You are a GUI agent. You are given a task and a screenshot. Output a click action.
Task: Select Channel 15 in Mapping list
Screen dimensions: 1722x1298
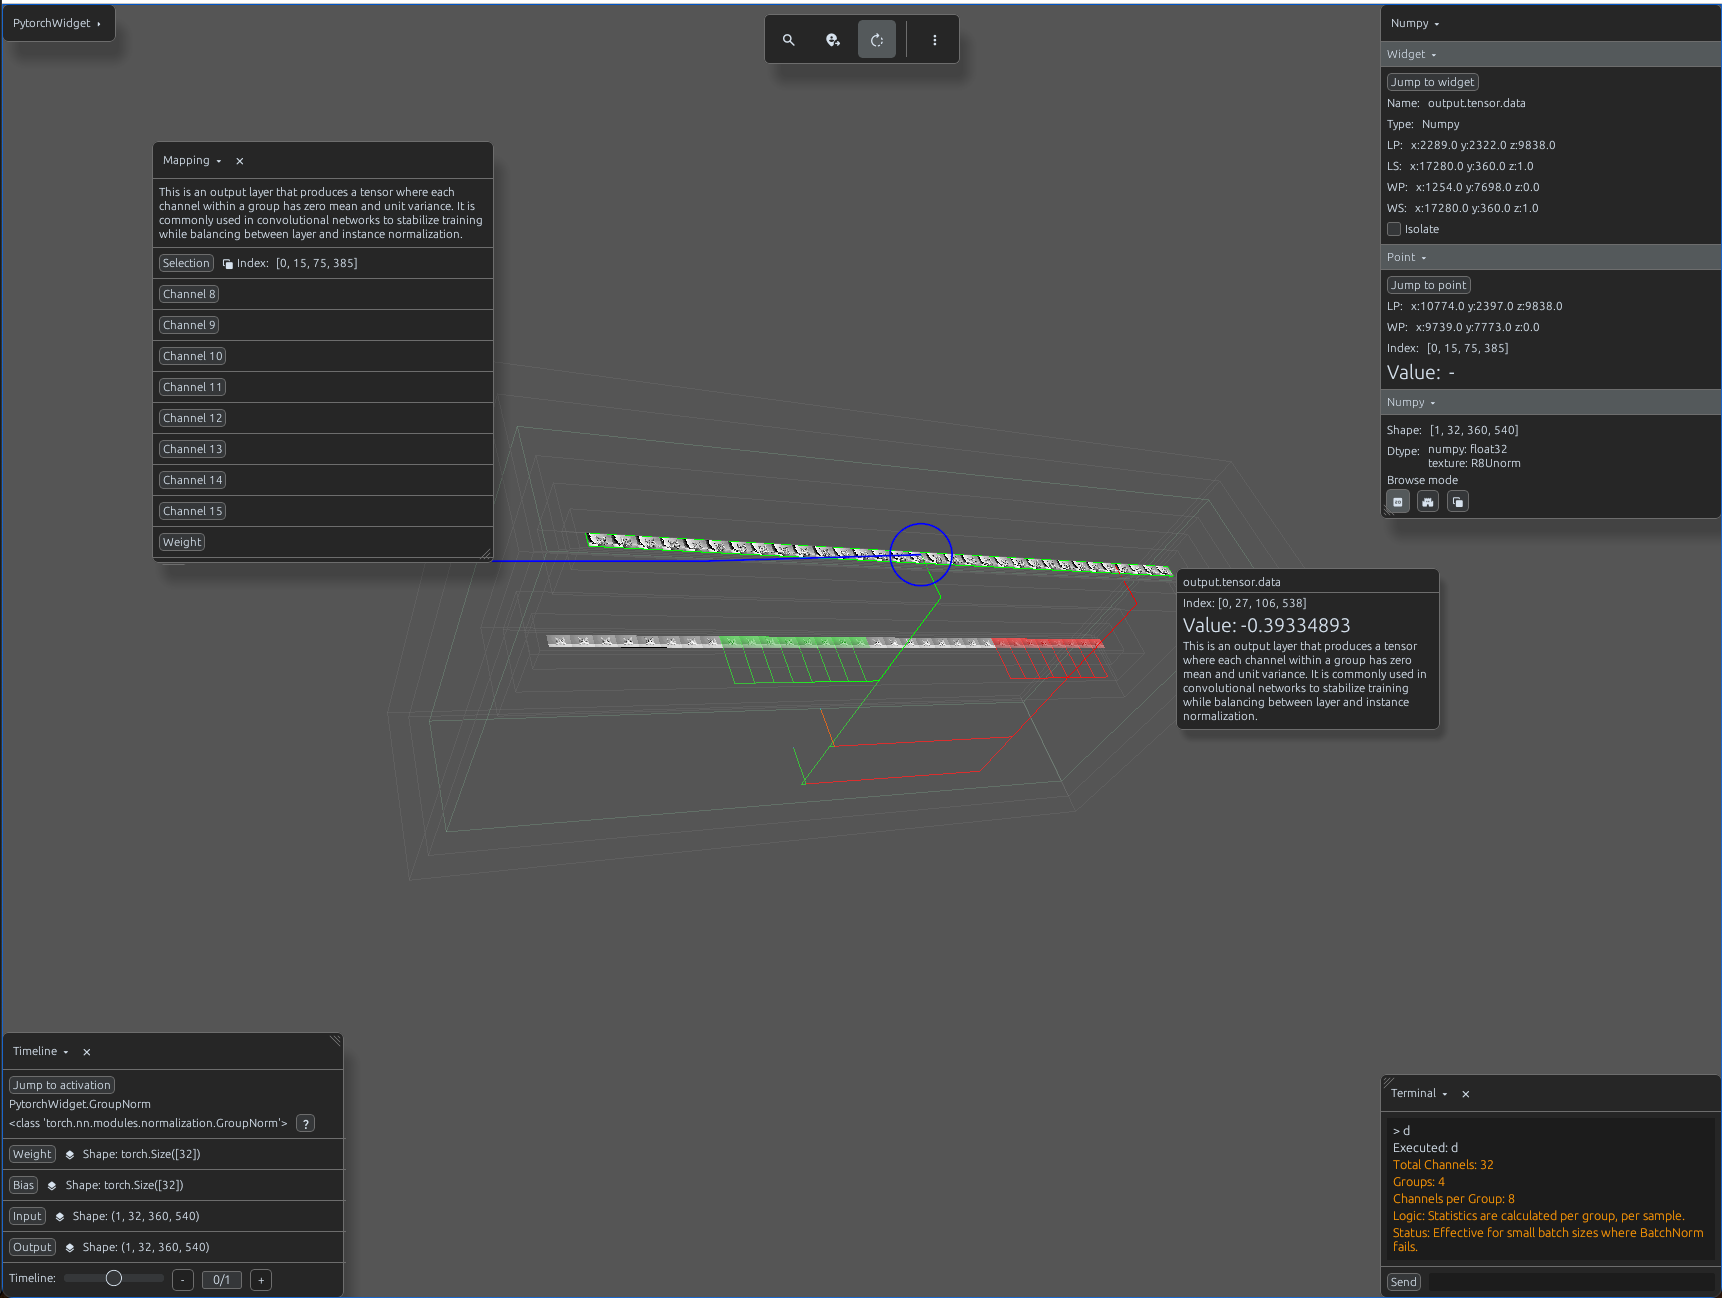click(x=193, y=511)
